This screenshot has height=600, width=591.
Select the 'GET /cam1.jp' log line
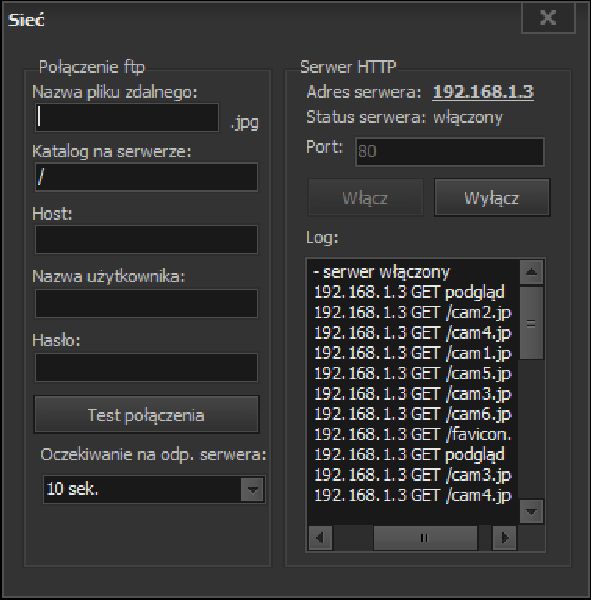[413, 353]
